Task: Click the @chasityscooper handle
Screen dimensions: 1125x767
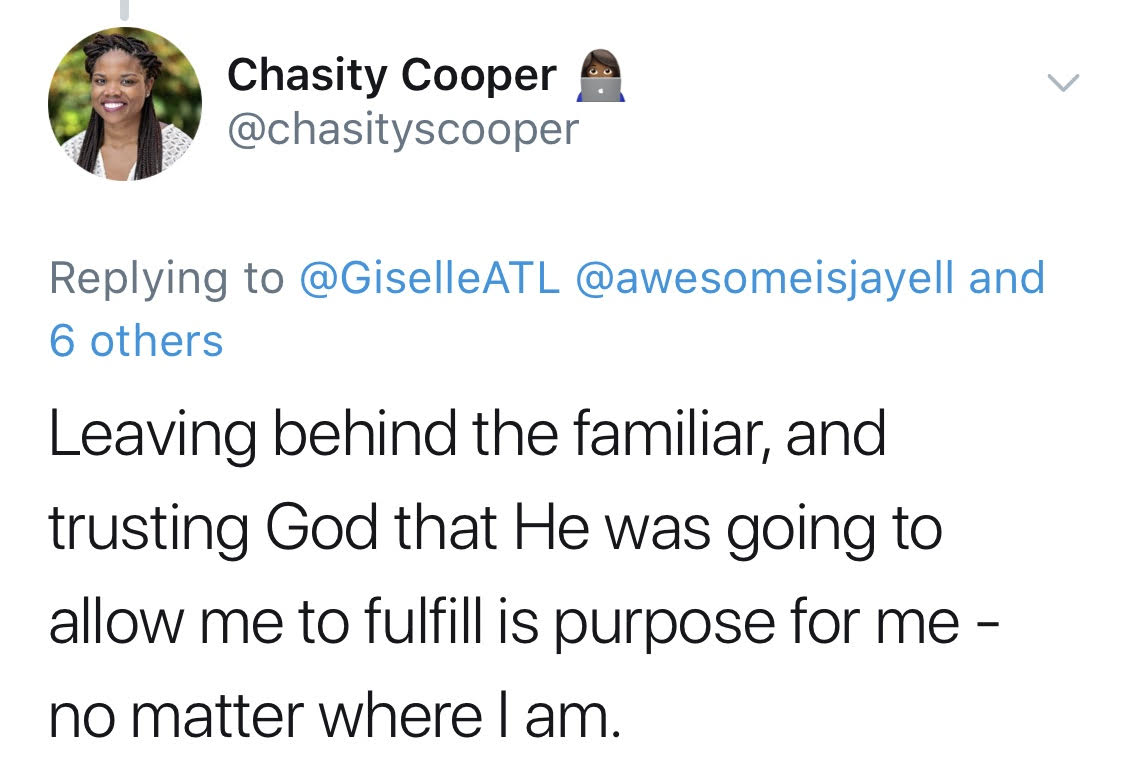Action: tap(403, 129)
